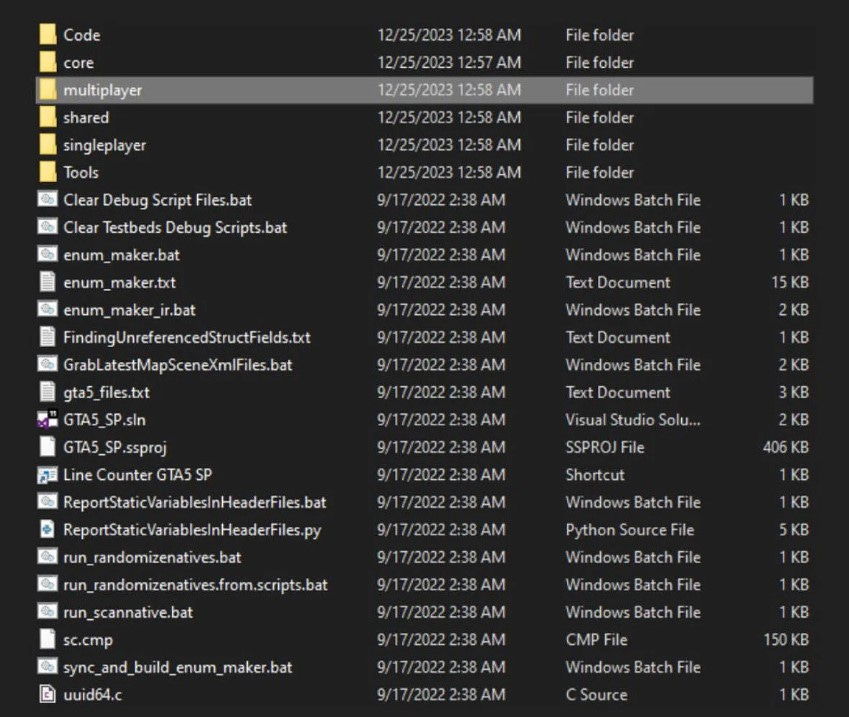The width and height of the screenshot is (849, 717).
Task: Click the core folder icon
Action: click(x=48, y=62)
